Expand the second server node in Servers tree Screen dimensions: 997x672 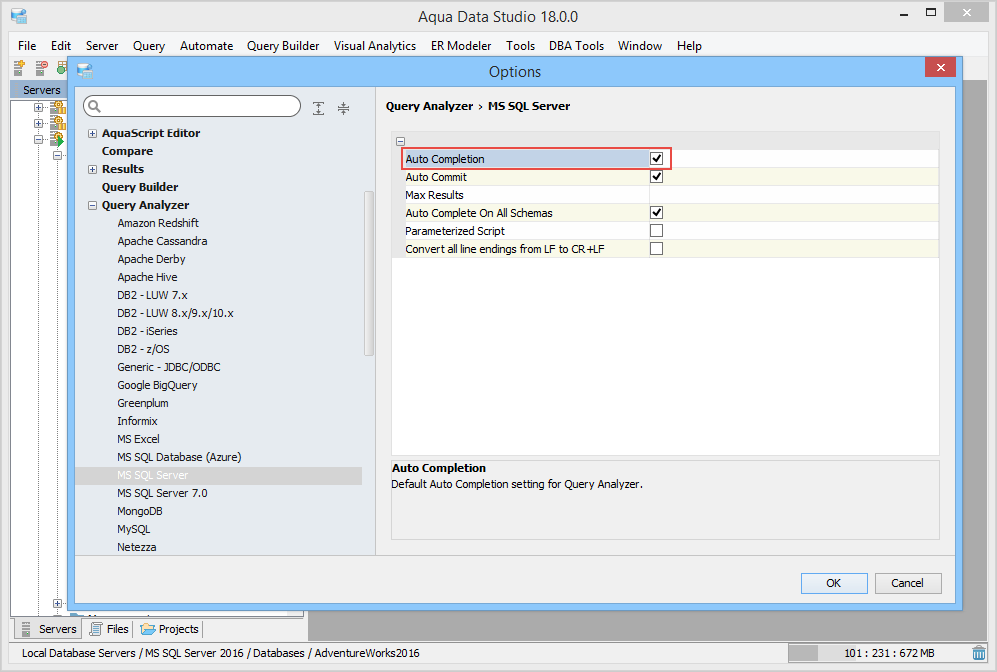point(39,123)
